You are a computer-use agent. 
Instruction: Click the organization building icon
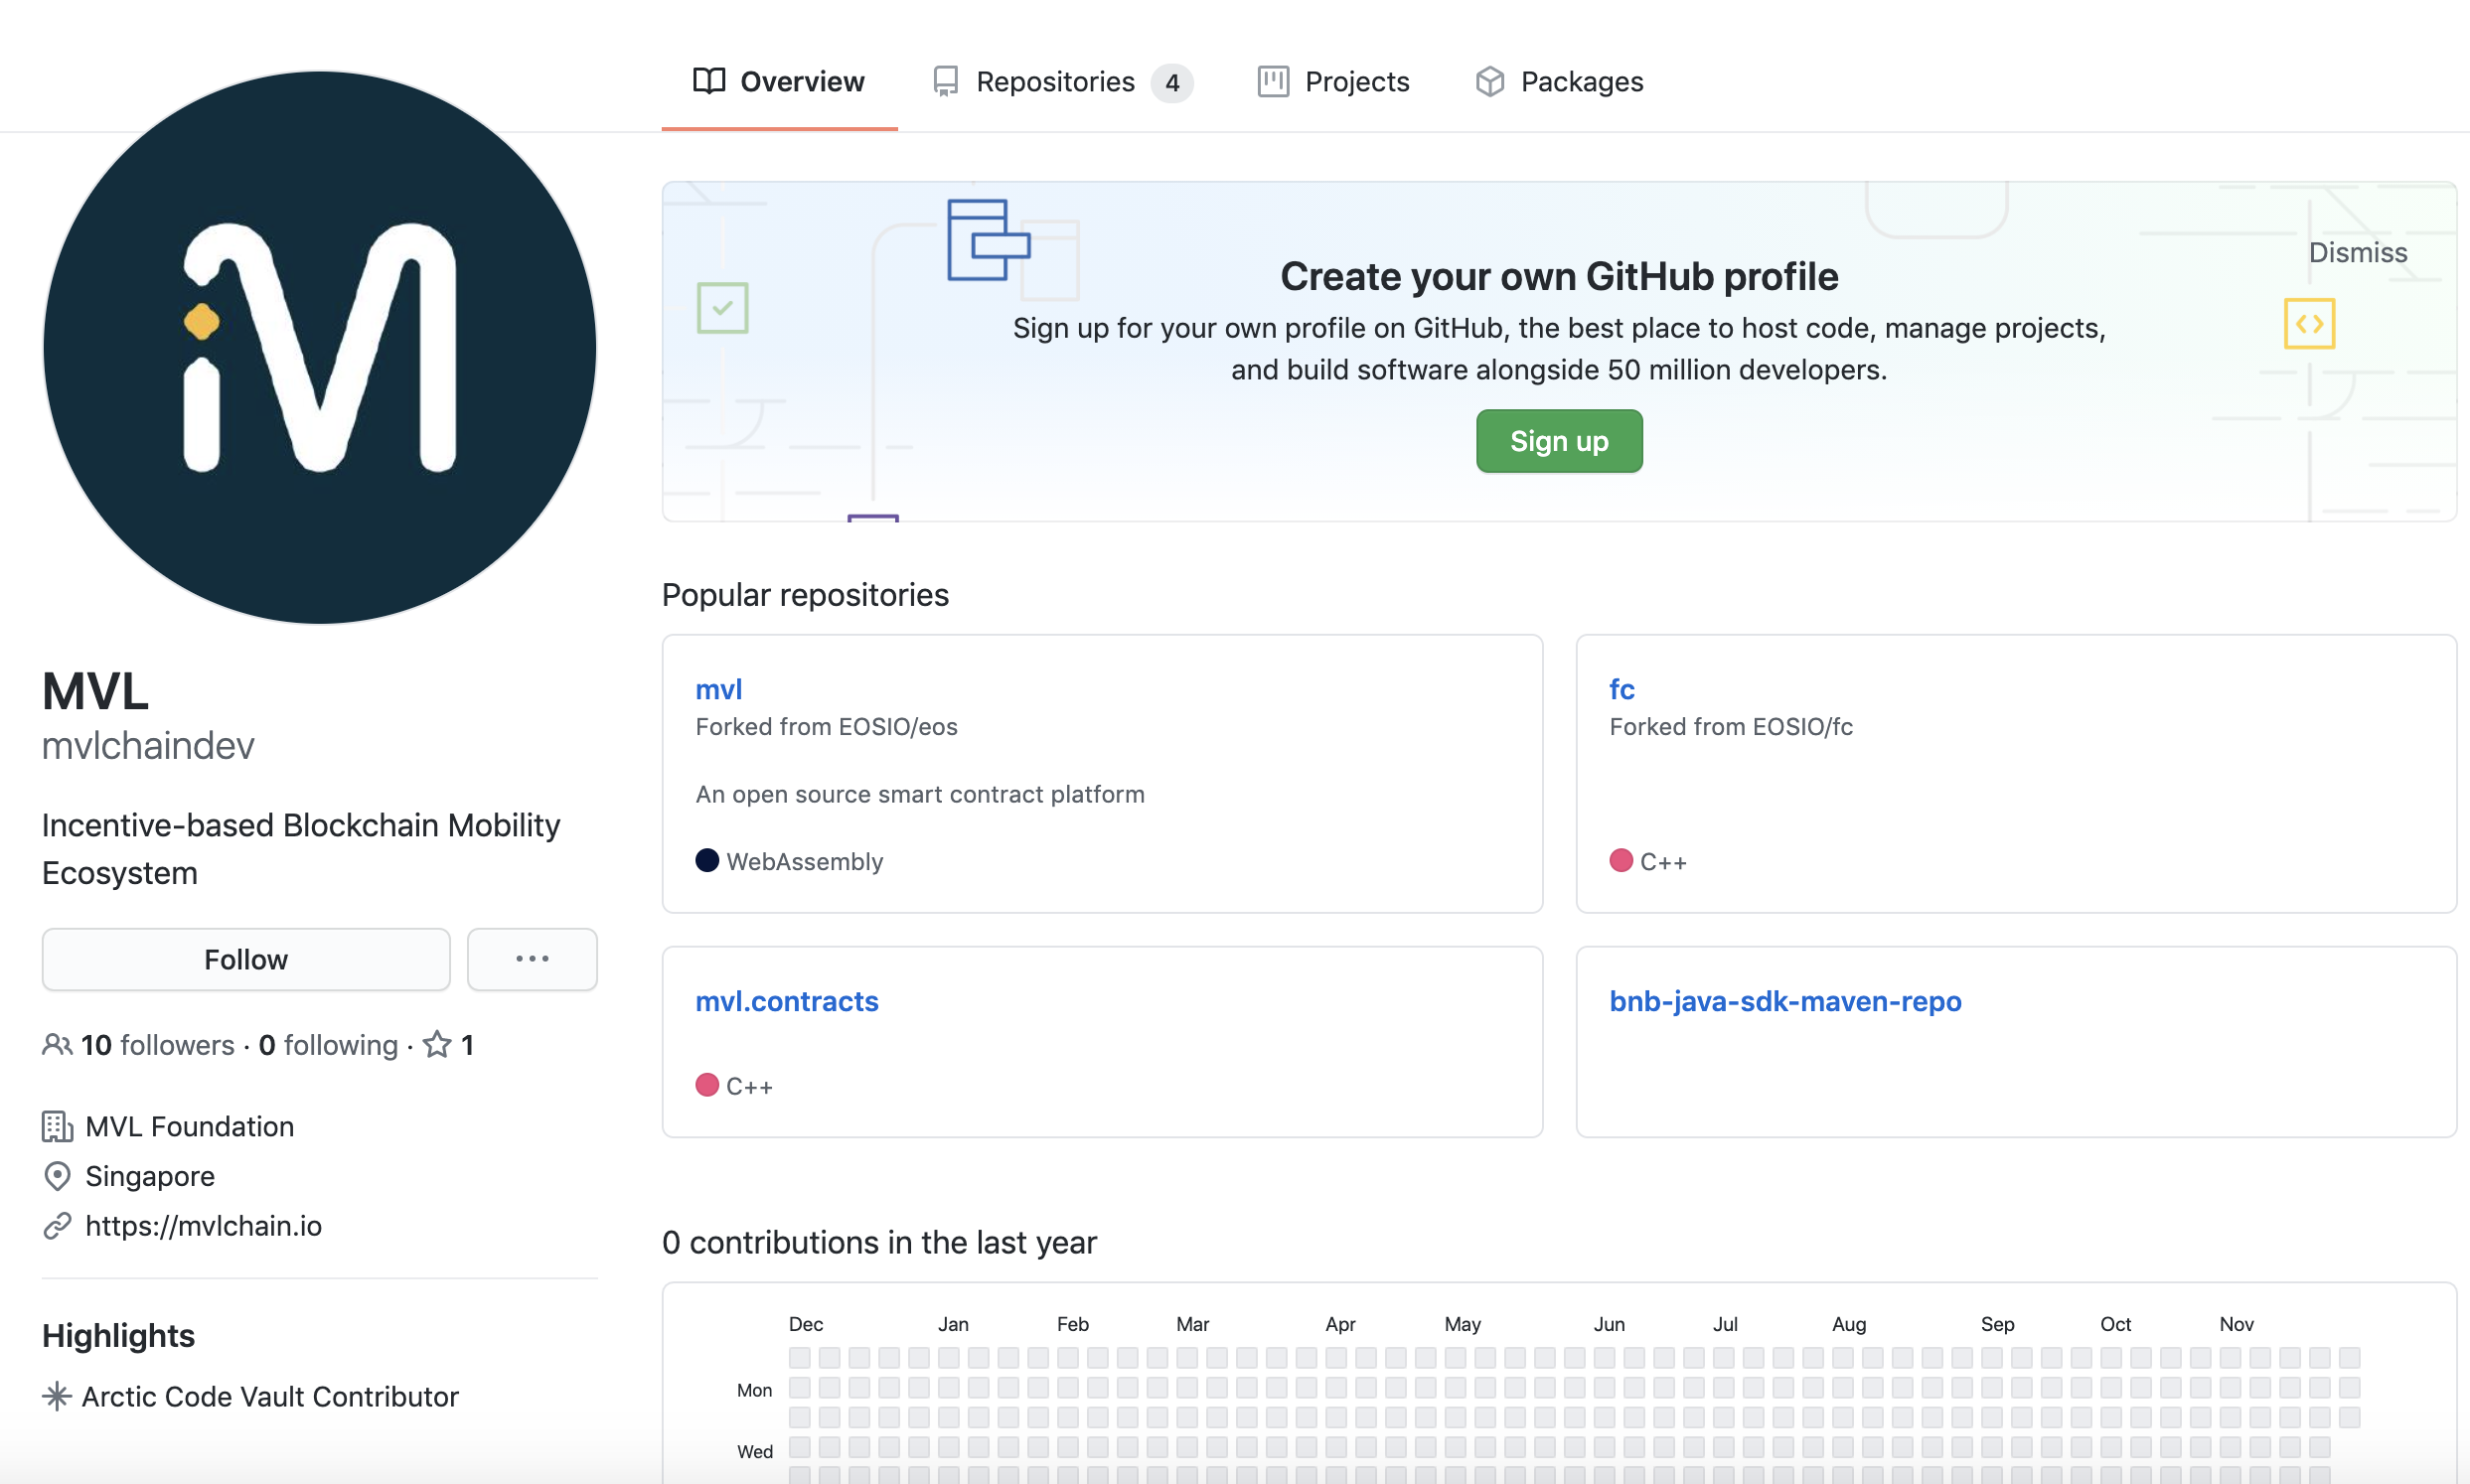tap(57, 1127)
